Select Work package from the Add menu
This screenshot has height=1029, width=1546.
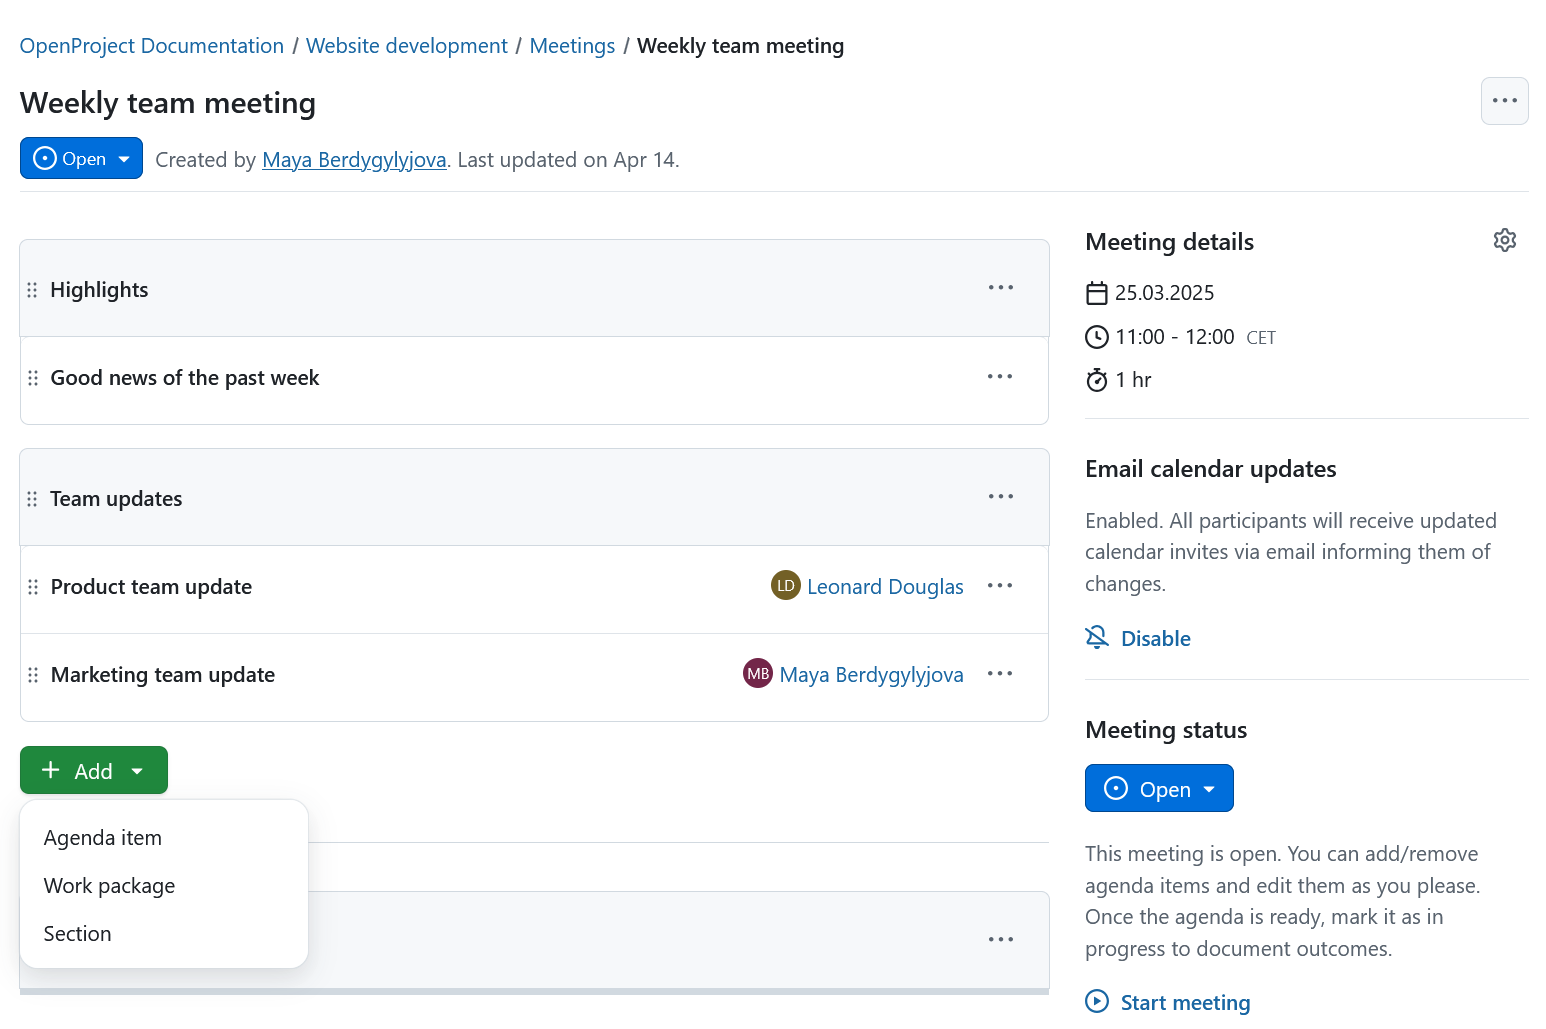(x=109, y=885)
